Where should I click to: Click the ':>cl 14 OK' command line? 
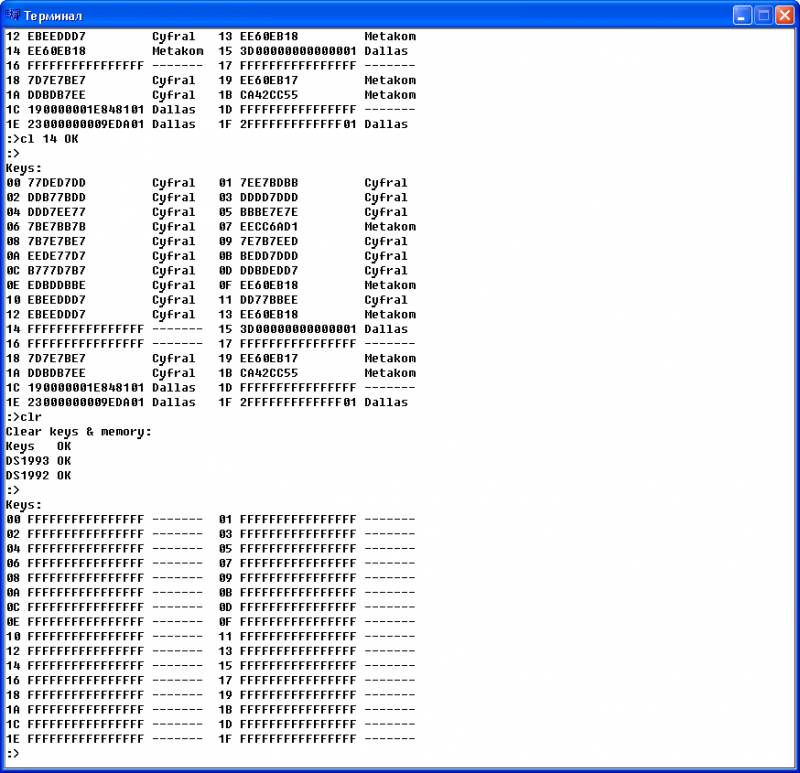(x=42, y=139)
